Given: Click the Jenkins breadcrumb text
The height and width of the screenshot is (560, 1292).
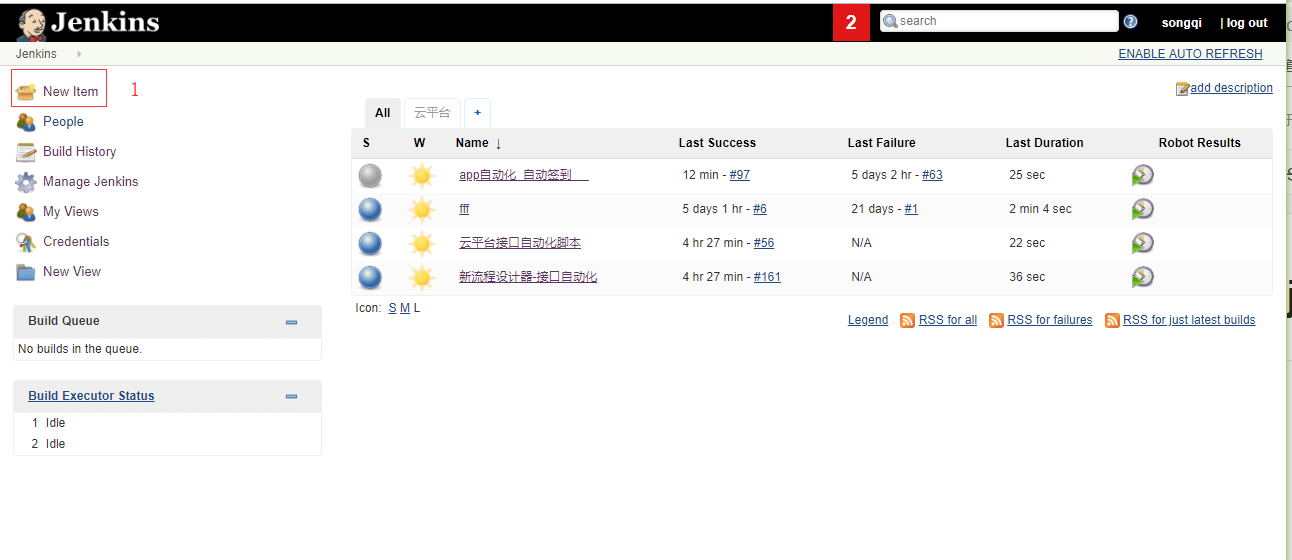Looking at the screenshot, I should tap(36, 54).
